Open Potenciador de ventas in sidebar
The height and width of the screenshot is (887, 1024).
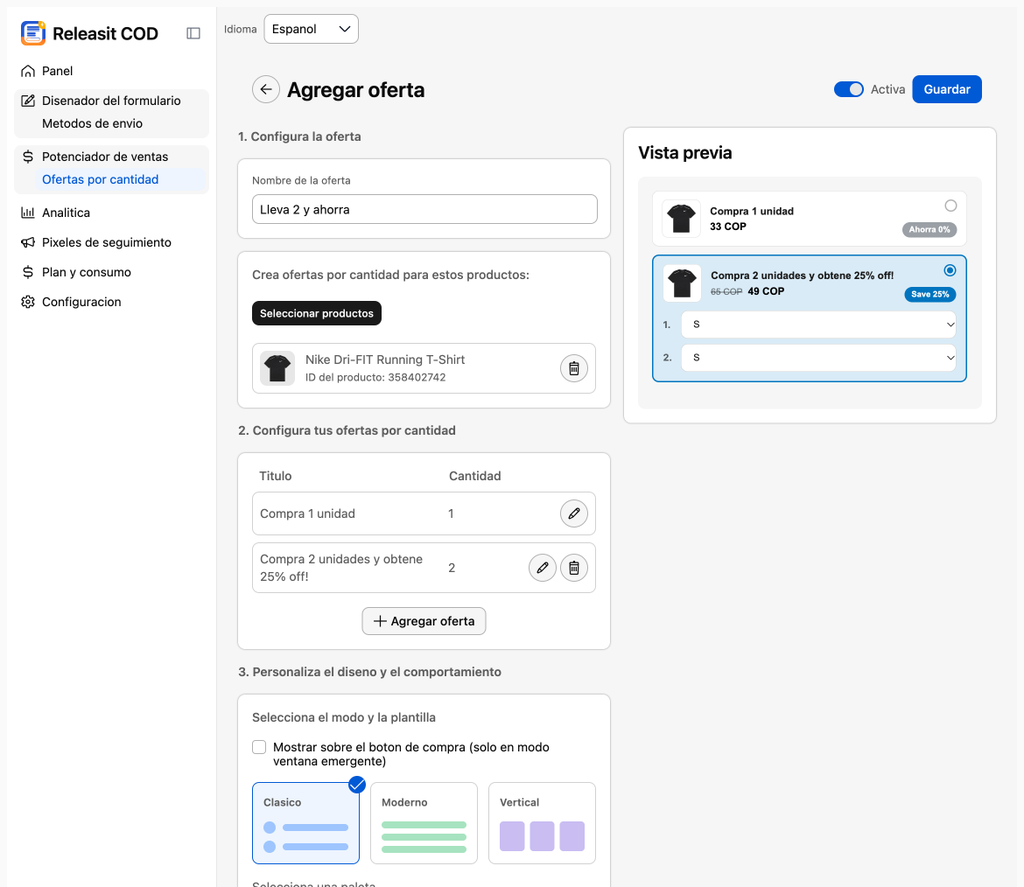click(x=105, y=156)
